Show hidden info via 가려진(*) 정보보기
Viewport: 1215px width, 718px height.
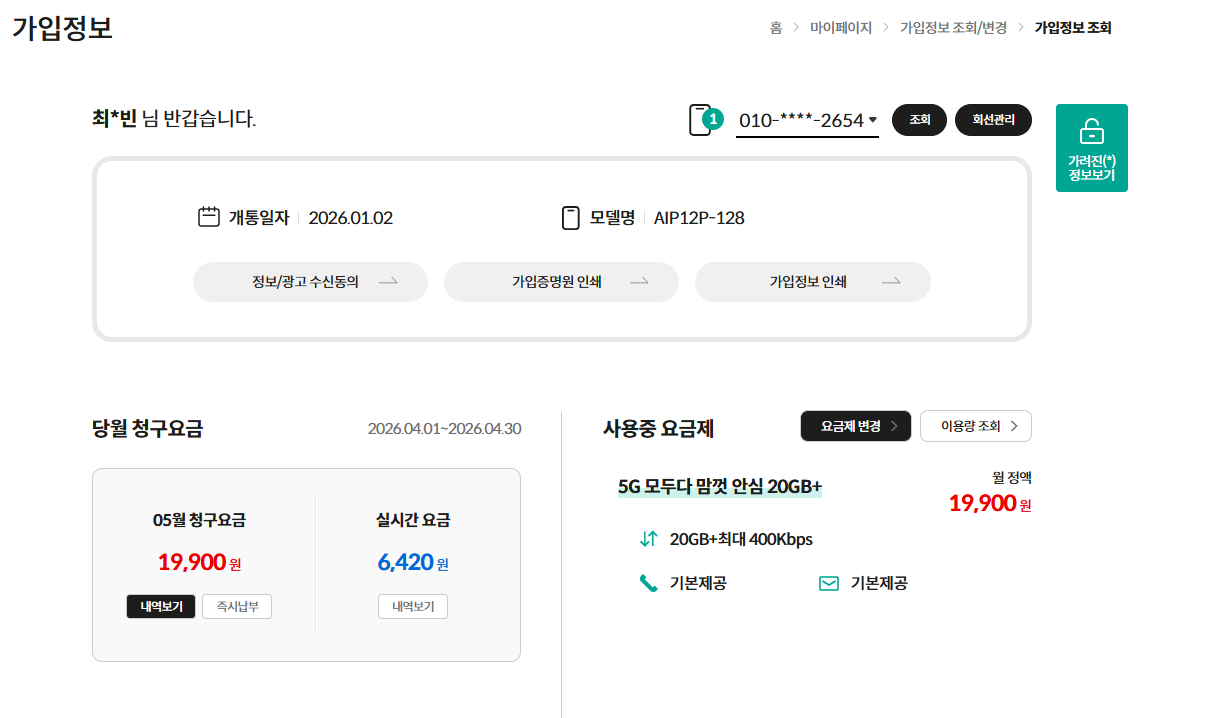pyautogui.click(x=1092, y=148)
